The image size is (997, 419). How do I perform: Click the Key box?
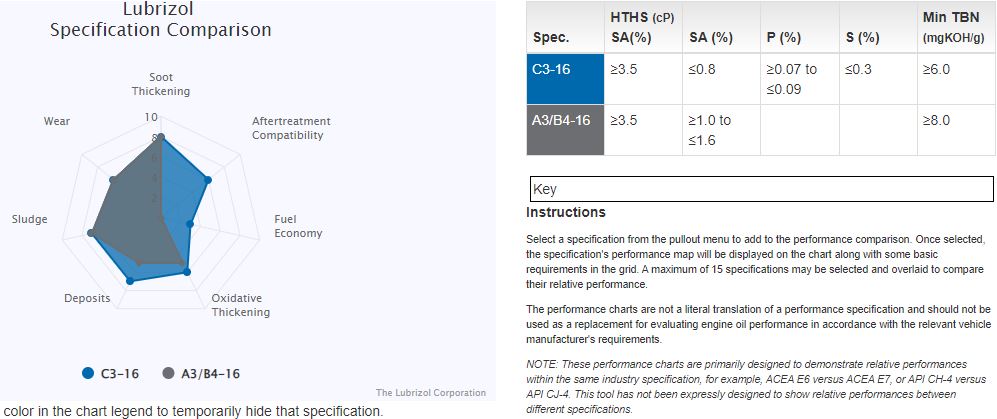(x=758, y=189)
